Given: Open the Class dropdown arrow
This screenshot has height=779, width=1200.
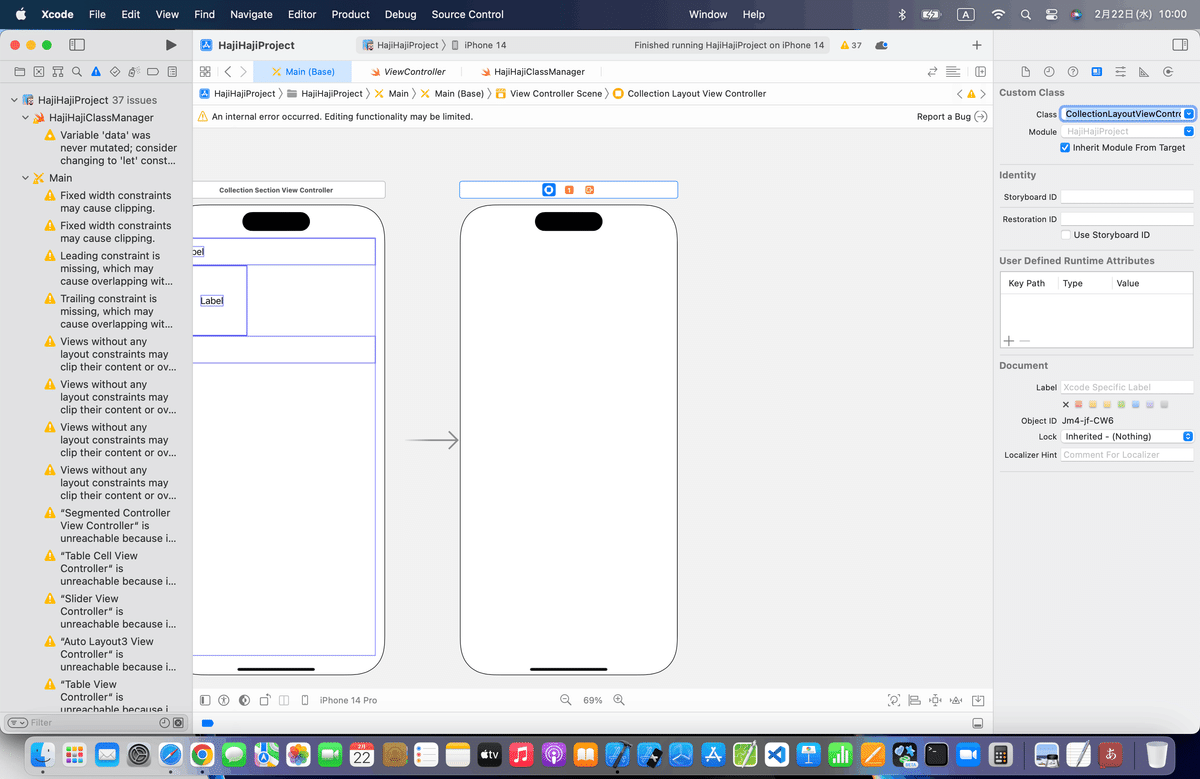Looking at the screenshot, I should click(1188, 114).
